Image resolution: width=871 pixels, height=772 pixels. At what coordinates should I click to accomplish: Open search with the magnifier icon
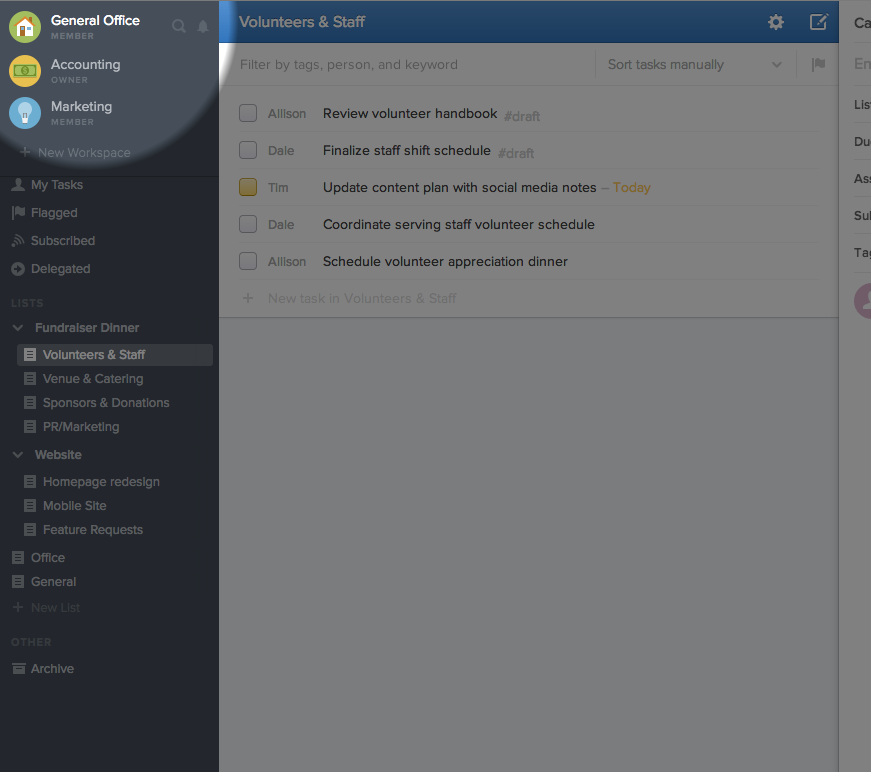point(178,26)
